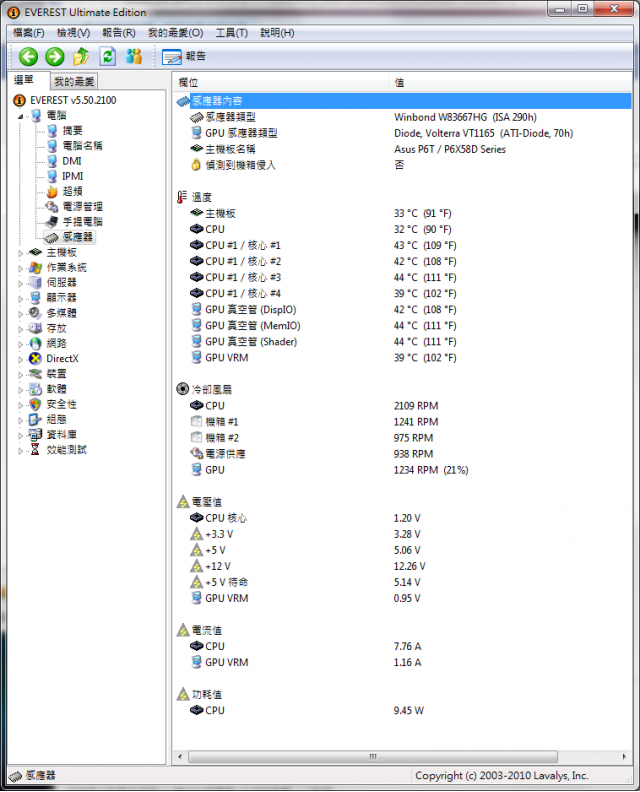Expand the 網路 tree node
The width and height of the screenshot is (640, 792).
pos(21,344)
